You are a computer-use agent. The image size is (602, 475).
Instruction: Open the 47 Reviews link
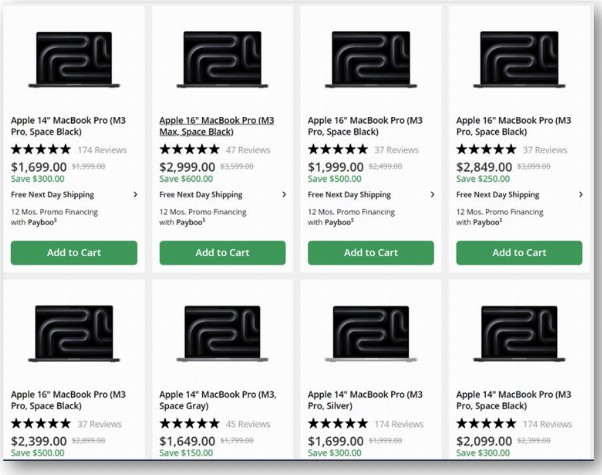(x=248, y=150)
